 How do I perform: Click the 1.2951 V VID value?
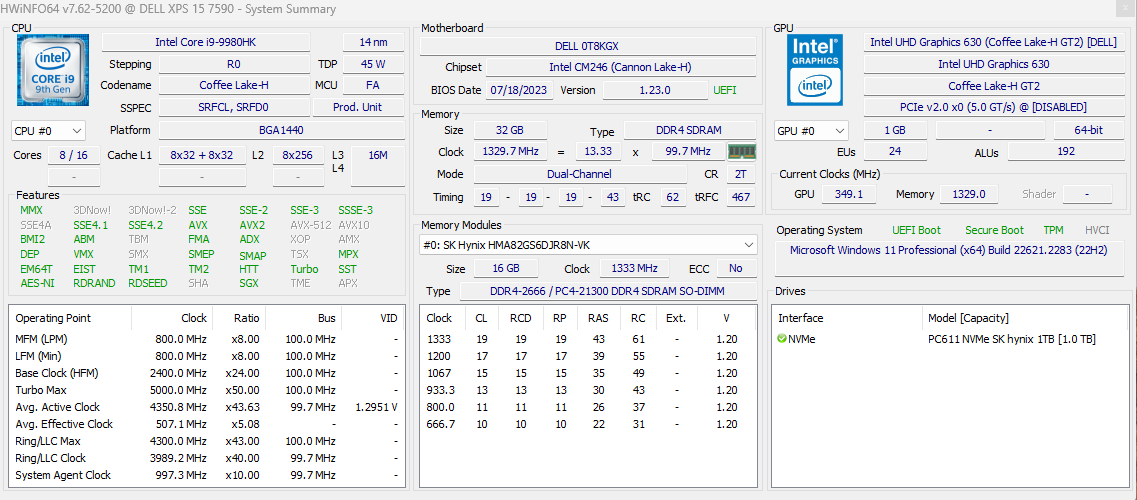[376, 407]
